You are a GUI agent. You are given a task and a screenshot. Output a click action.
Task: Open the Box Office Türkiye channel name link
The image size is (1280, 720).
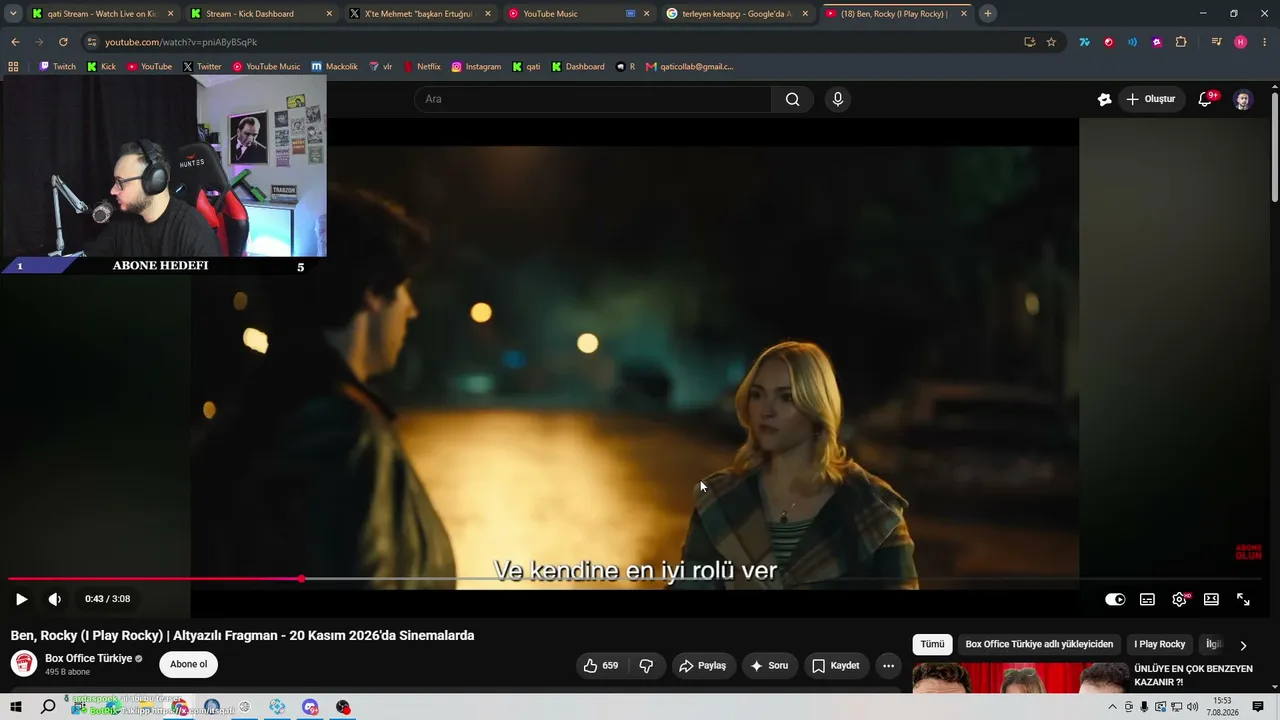89,659
